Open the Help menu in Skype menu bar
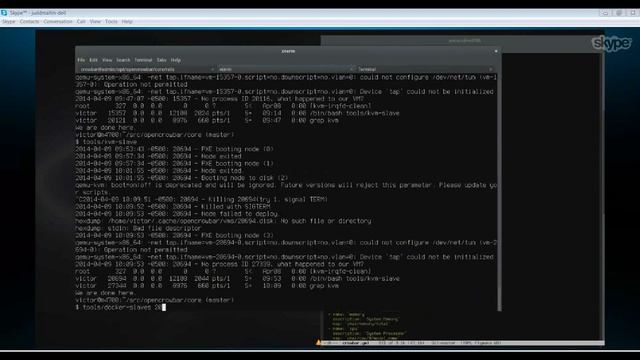Screen dimensions: 640x360 point(127,22)
